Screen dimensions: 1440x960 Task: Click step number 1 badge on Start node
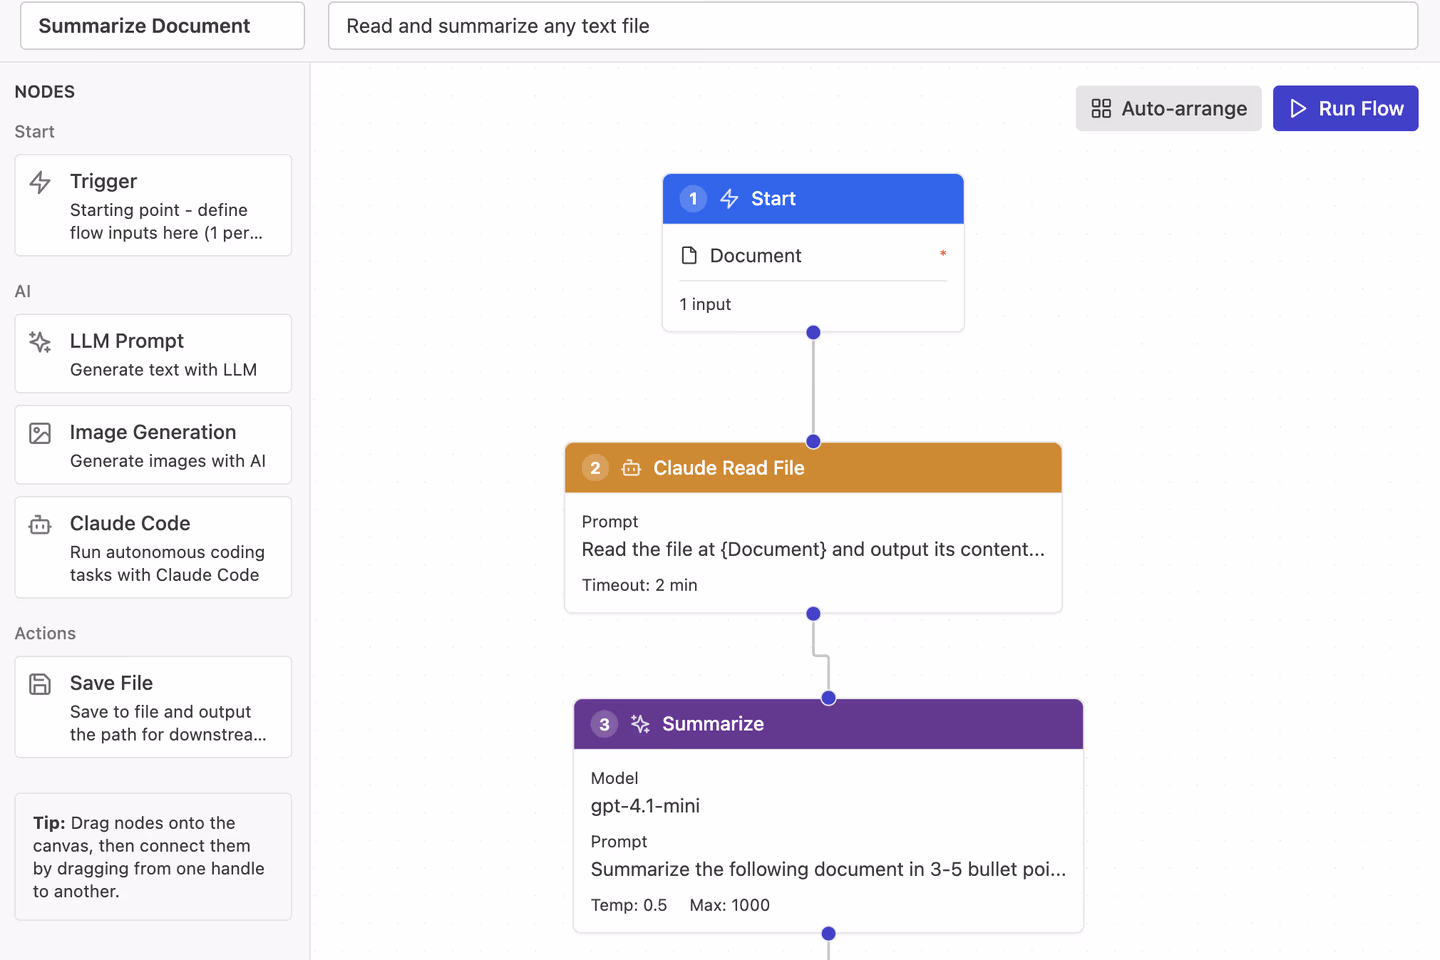[693, 199]
